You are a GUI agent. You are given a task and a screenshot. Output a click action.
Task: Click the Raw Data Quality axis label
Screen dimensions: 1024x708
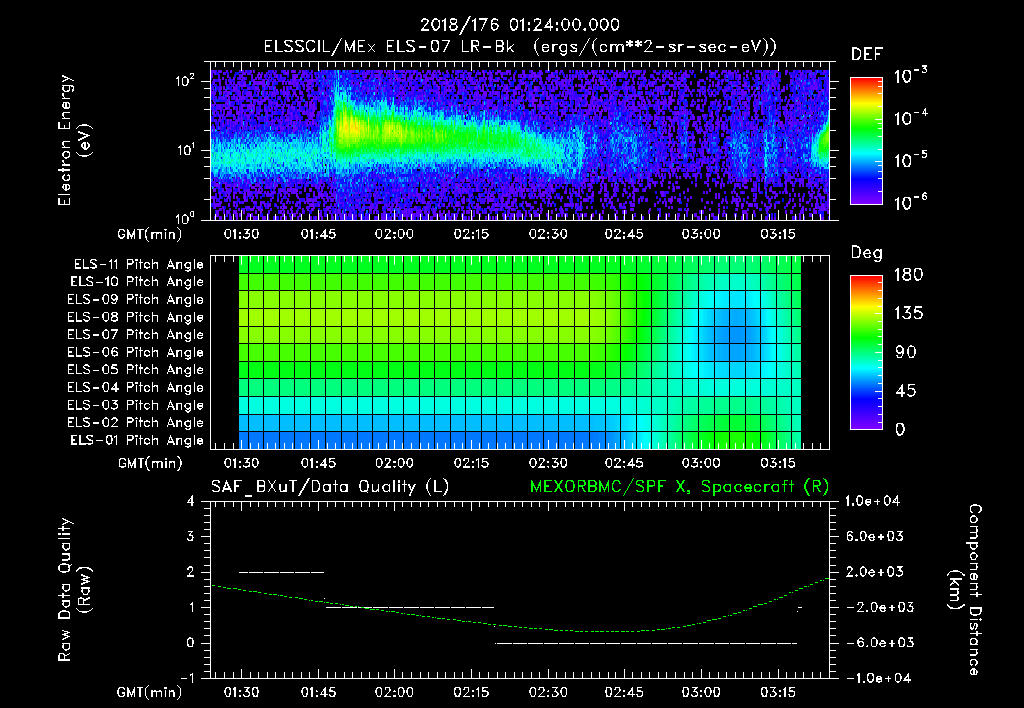[74, 589]
